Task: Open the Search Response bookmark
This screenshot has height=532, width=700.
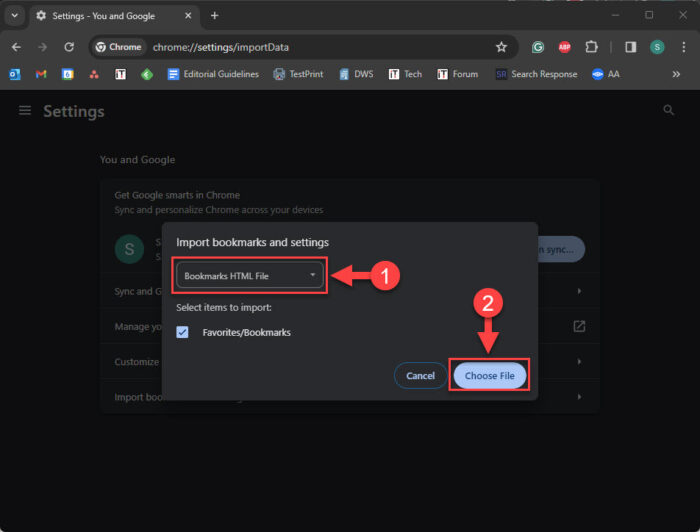Action: [x=537, y=74]
